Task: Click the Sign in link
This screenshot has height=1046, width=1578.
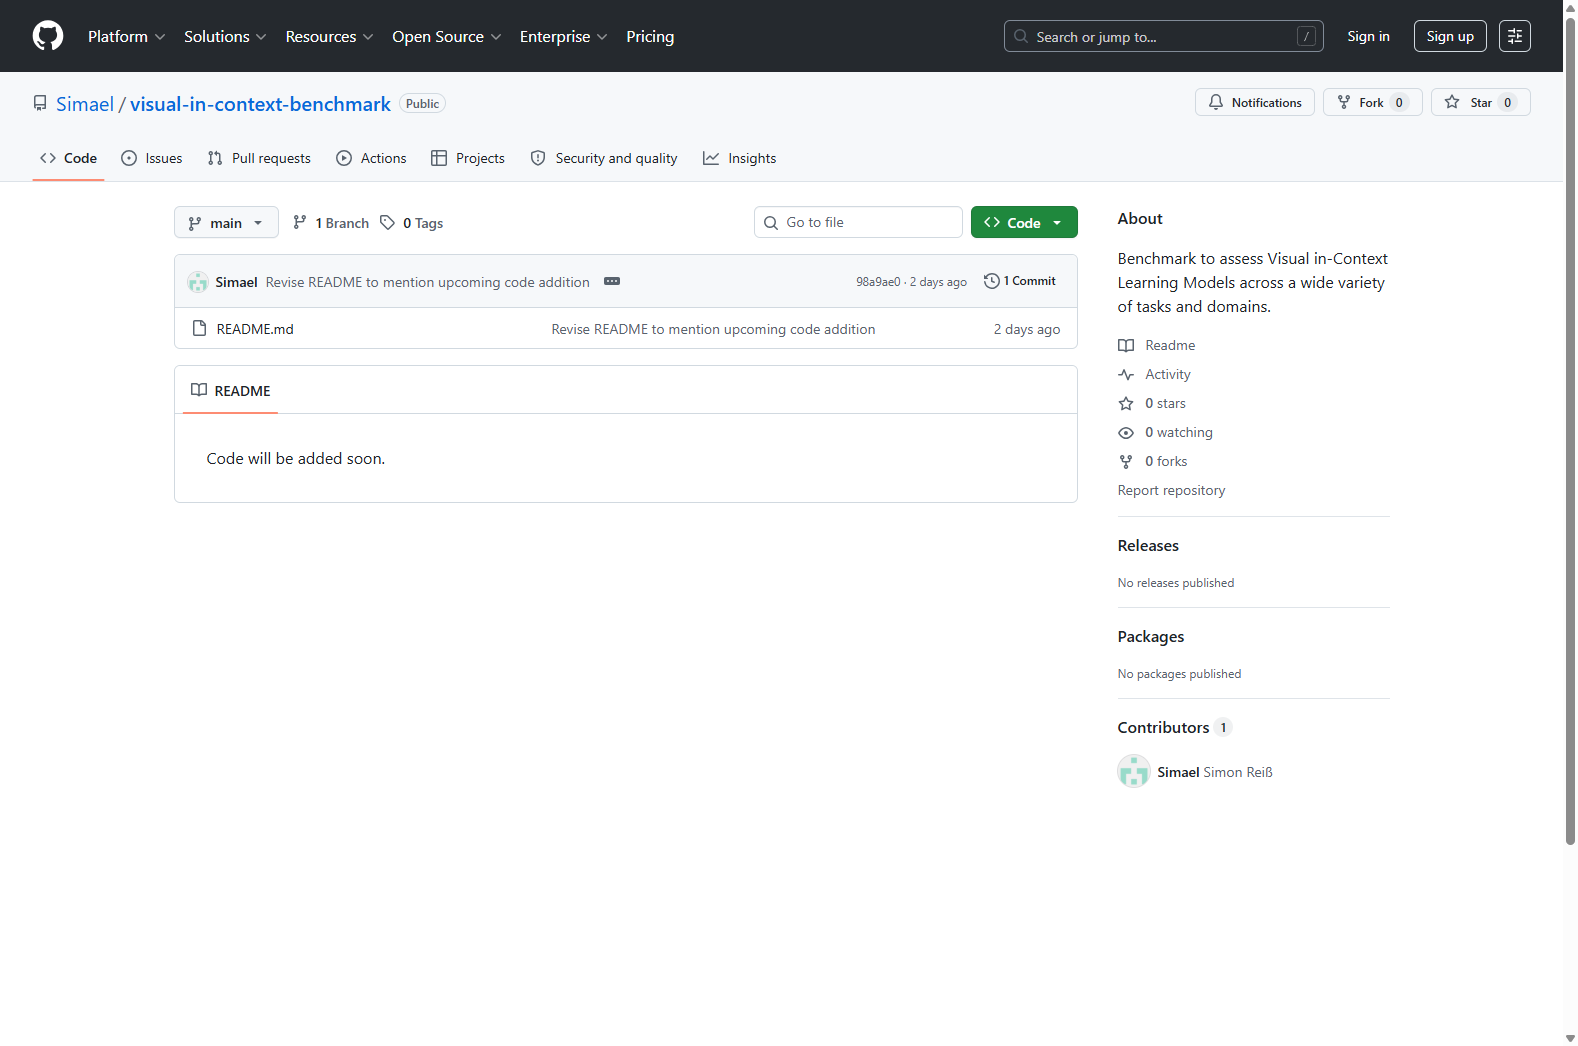Action: tap(1368, 36)
